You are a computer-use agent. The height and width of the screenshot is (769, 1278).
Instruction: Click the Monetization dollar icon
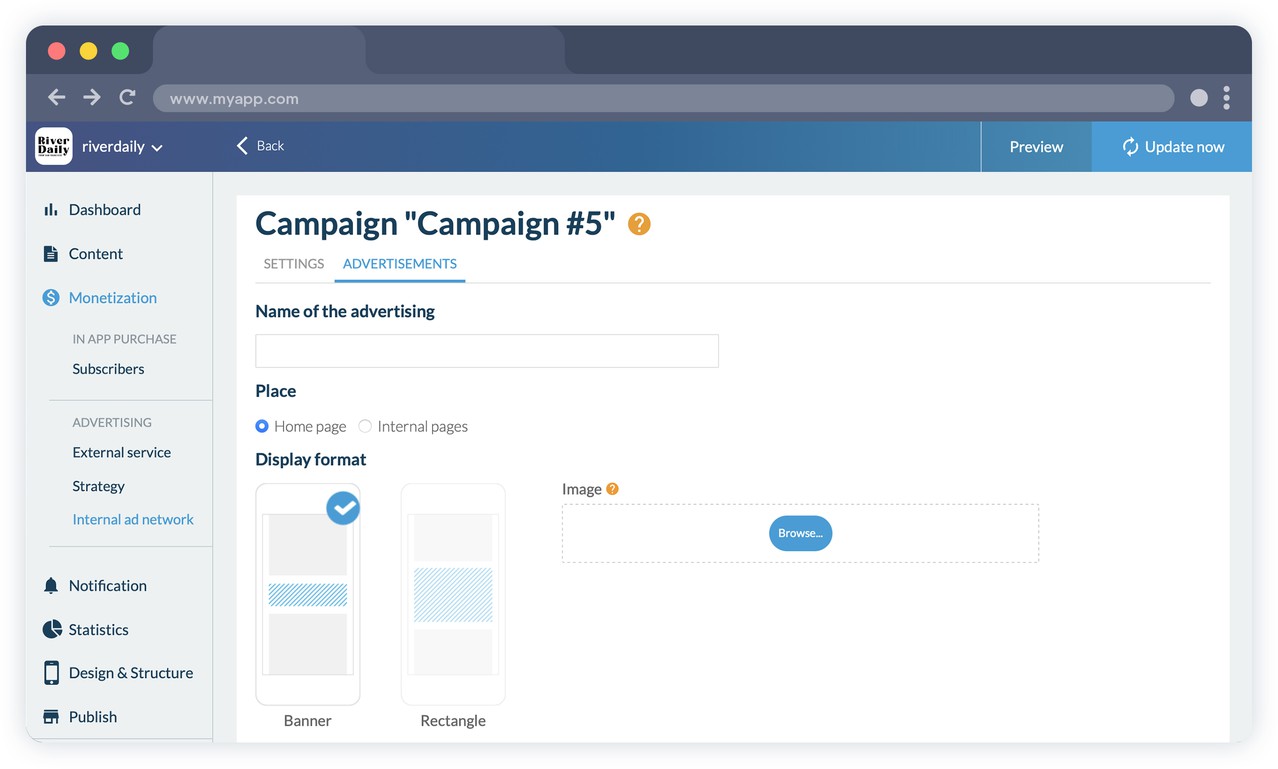click(x=51, y=298)
